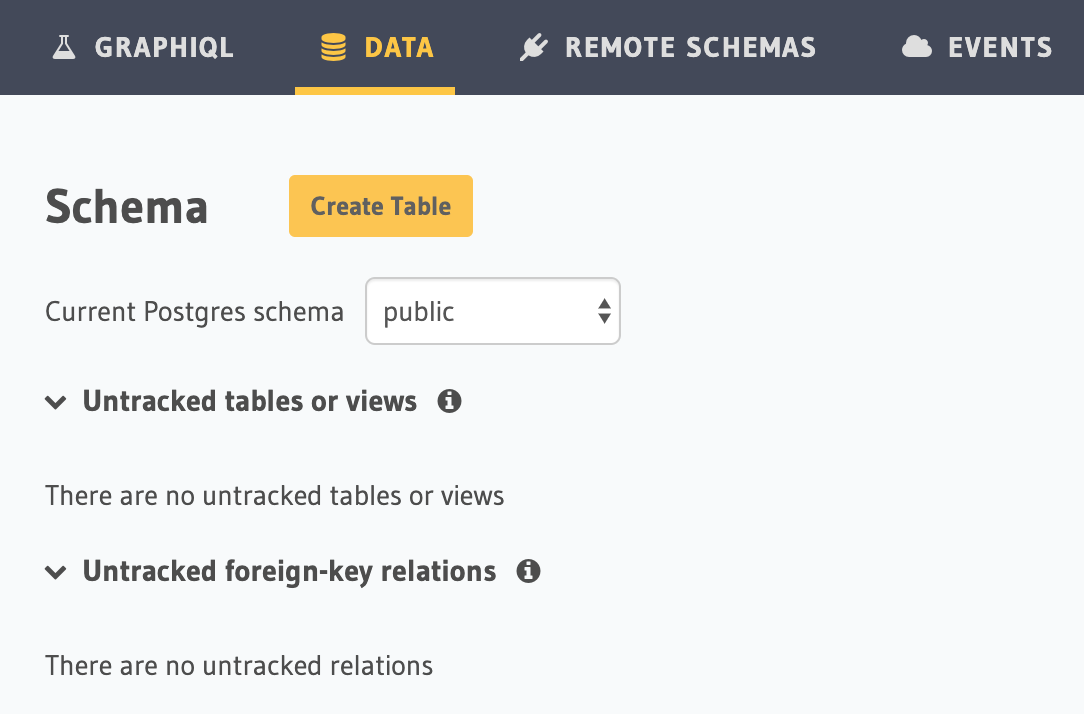This screenshot has width=1084, height=714.
Task: Click the Untracked tables or views heading
Action: click(250, 402)
